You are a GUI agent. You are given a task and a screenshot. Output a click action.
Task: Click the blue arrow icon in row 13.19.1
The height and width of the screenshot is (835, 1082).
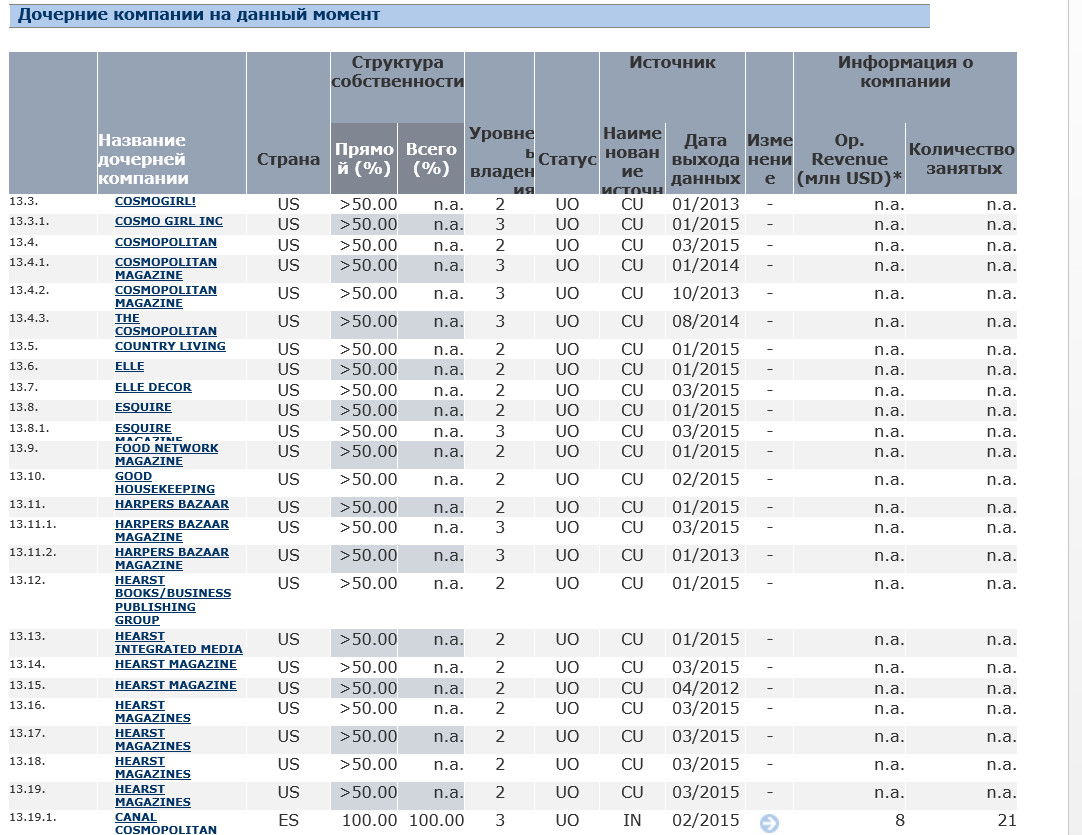pos(769,823)
